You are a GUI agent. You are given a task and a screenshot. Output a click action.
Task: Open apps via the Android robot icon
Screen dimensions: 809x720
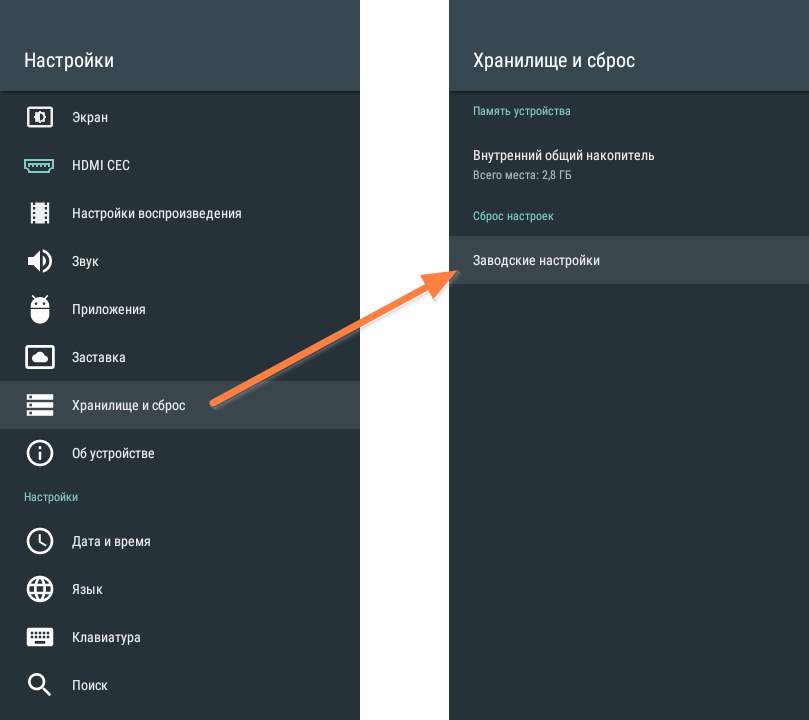(40, 309)
